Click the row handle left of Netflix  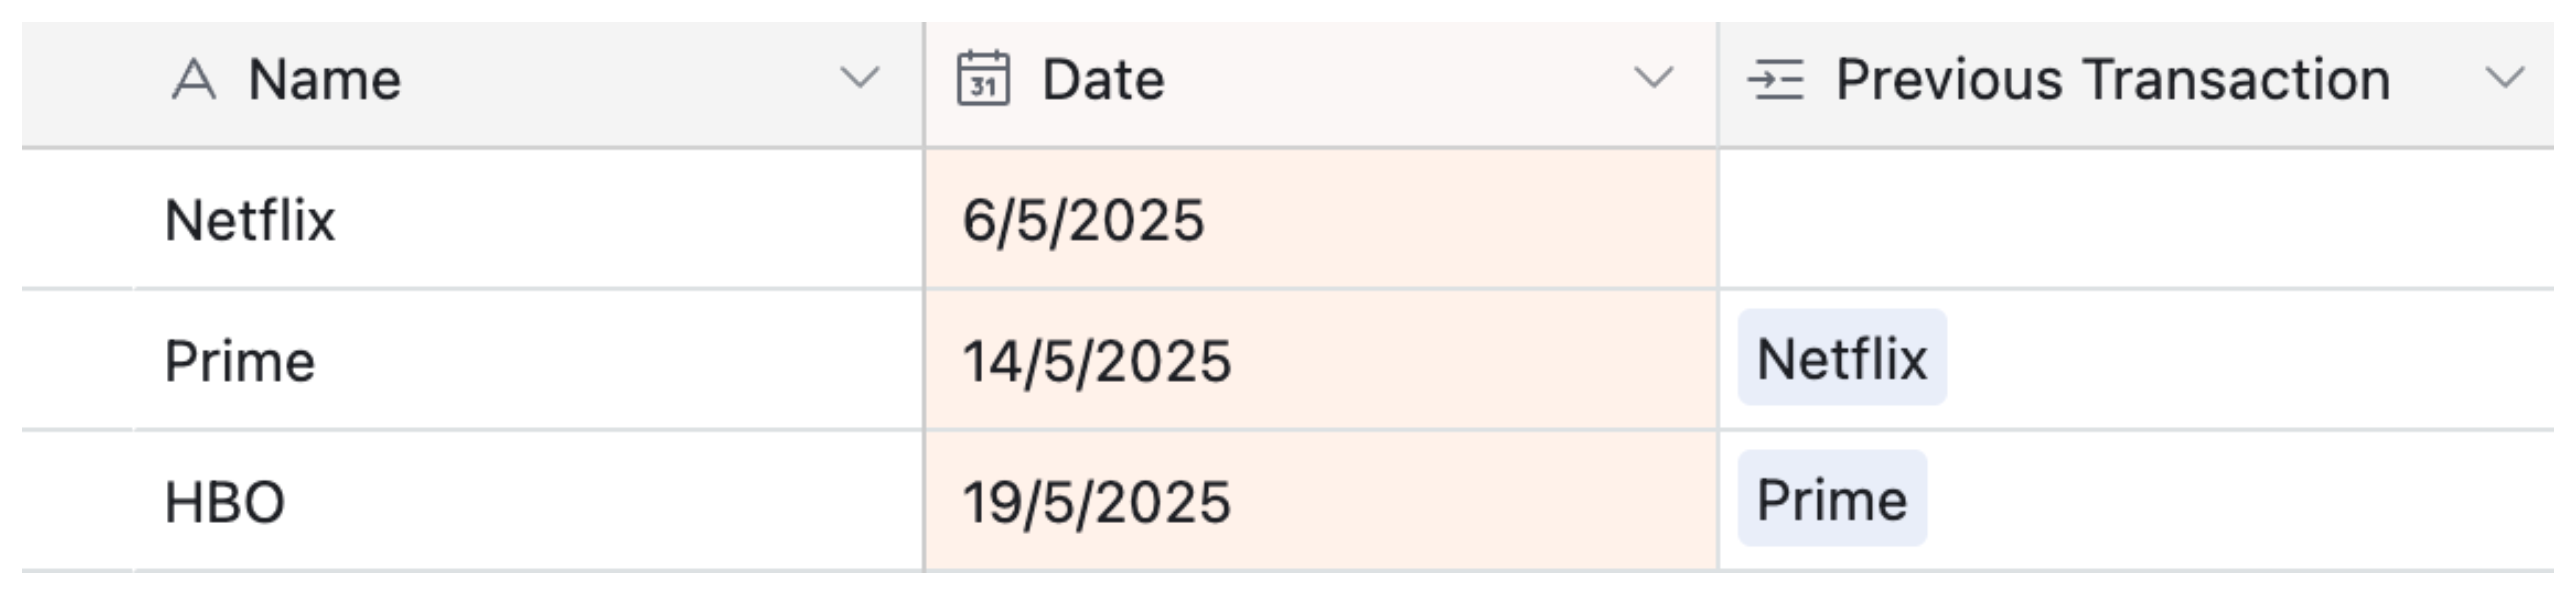[x=77, y=220]
